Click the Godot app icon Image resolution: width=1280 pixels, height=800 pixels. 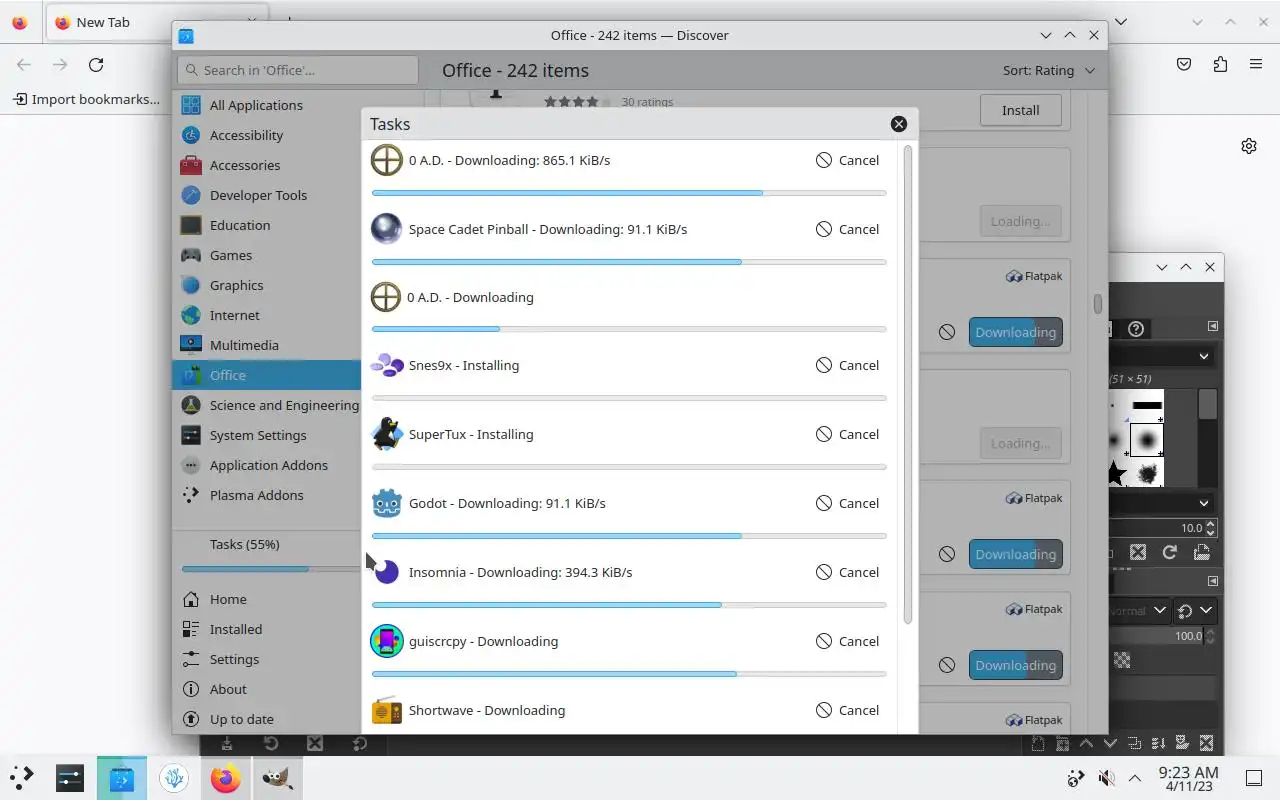(x=387, y=503)
